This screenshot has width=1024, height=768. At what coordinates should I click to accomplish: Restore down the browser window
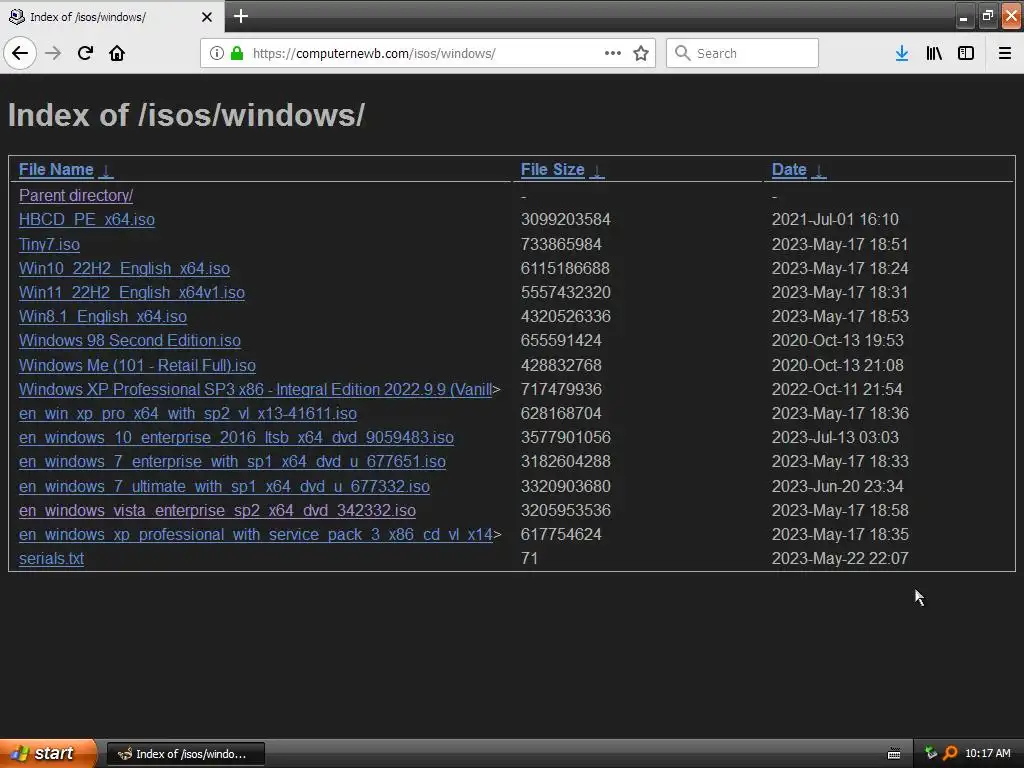coord(987,16)
